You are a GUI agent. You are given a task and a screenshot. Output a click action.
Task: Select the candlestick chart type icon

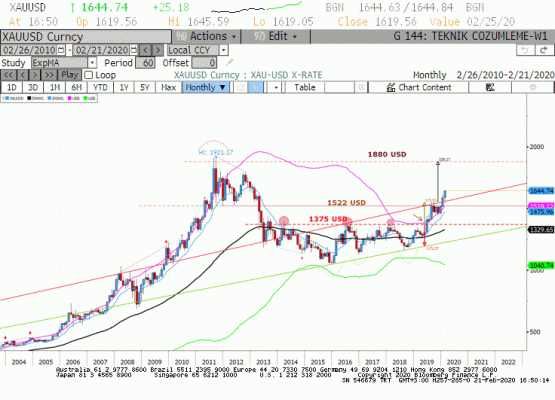tap(256, 87)
